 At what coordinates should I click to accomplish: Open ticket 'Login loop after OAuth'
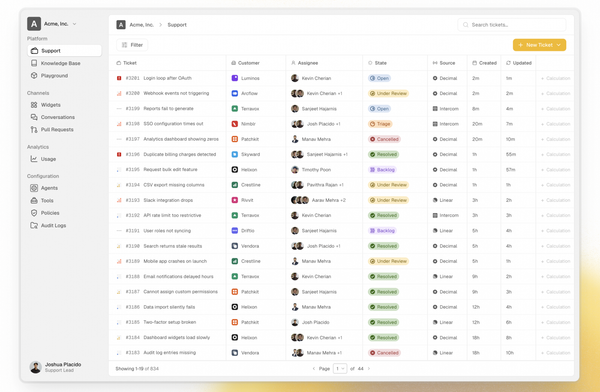click(167, 78)
